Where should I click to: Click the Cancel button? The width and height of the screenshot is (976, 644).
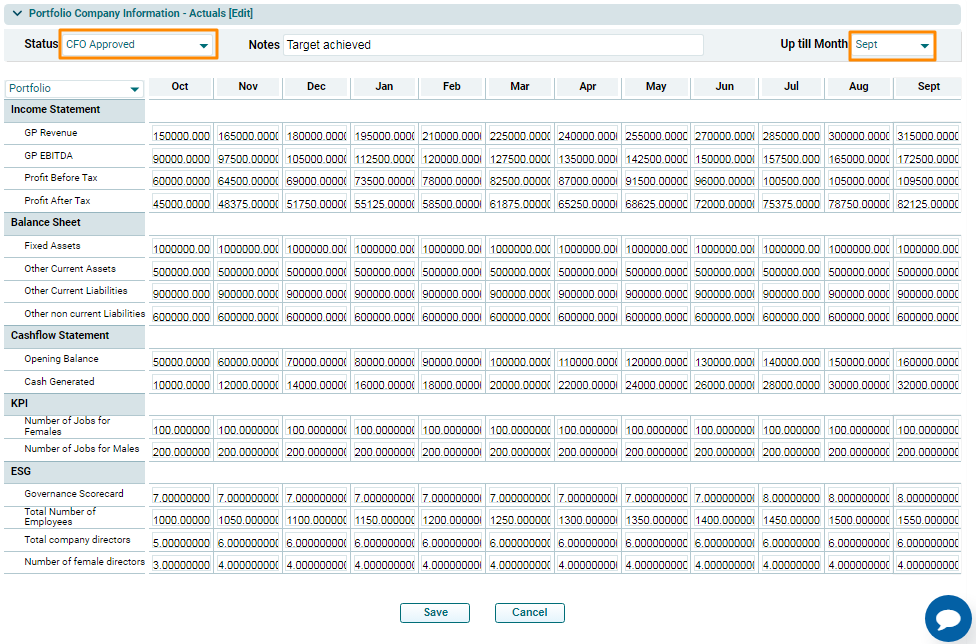click(x=529, y=613)
